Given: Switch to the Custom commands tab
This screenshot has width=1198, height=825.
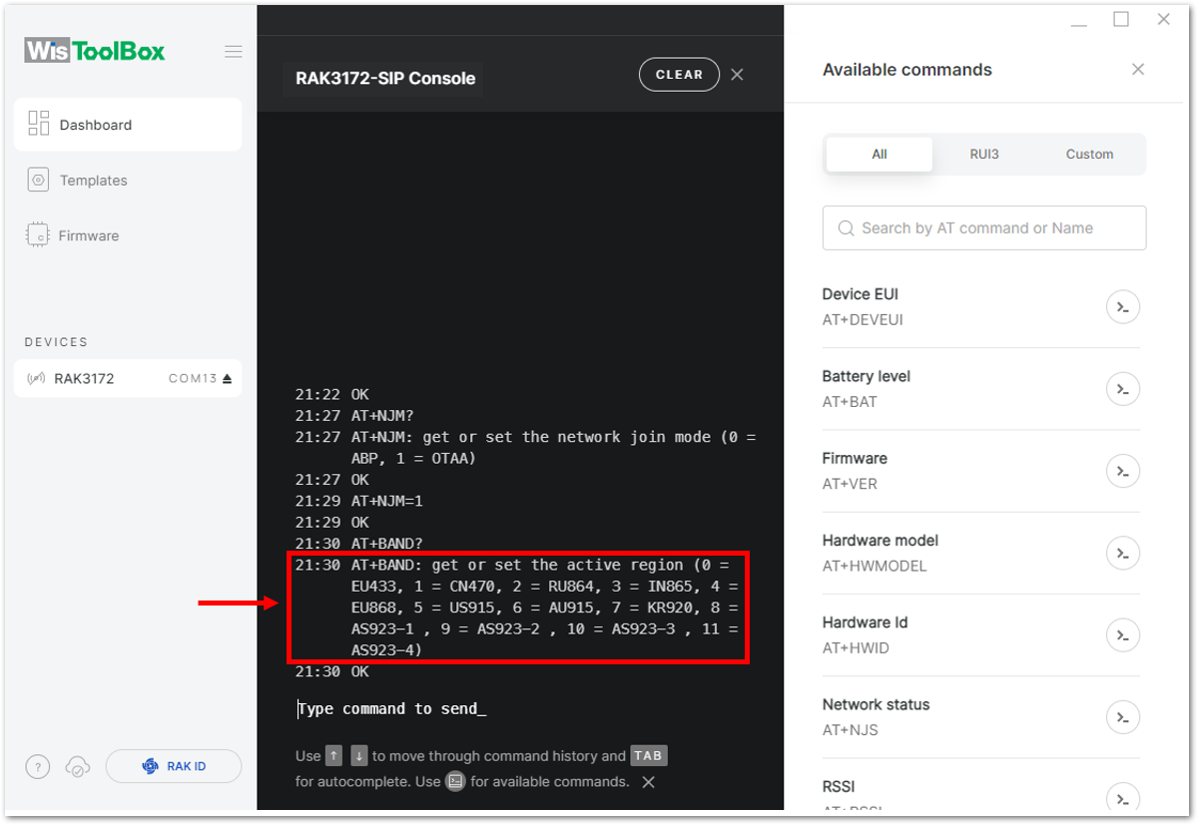Looking at the screenshot, I should [1090, 154].
